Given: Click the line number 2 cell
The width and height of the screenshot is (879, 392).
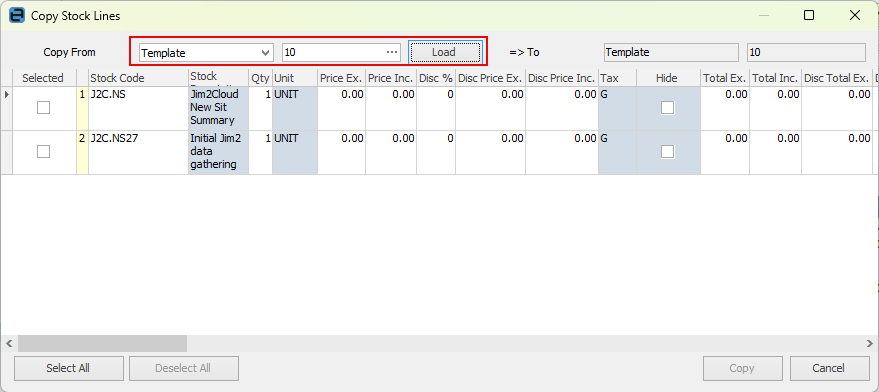Looking at the screenshot, I should (82, 152).
